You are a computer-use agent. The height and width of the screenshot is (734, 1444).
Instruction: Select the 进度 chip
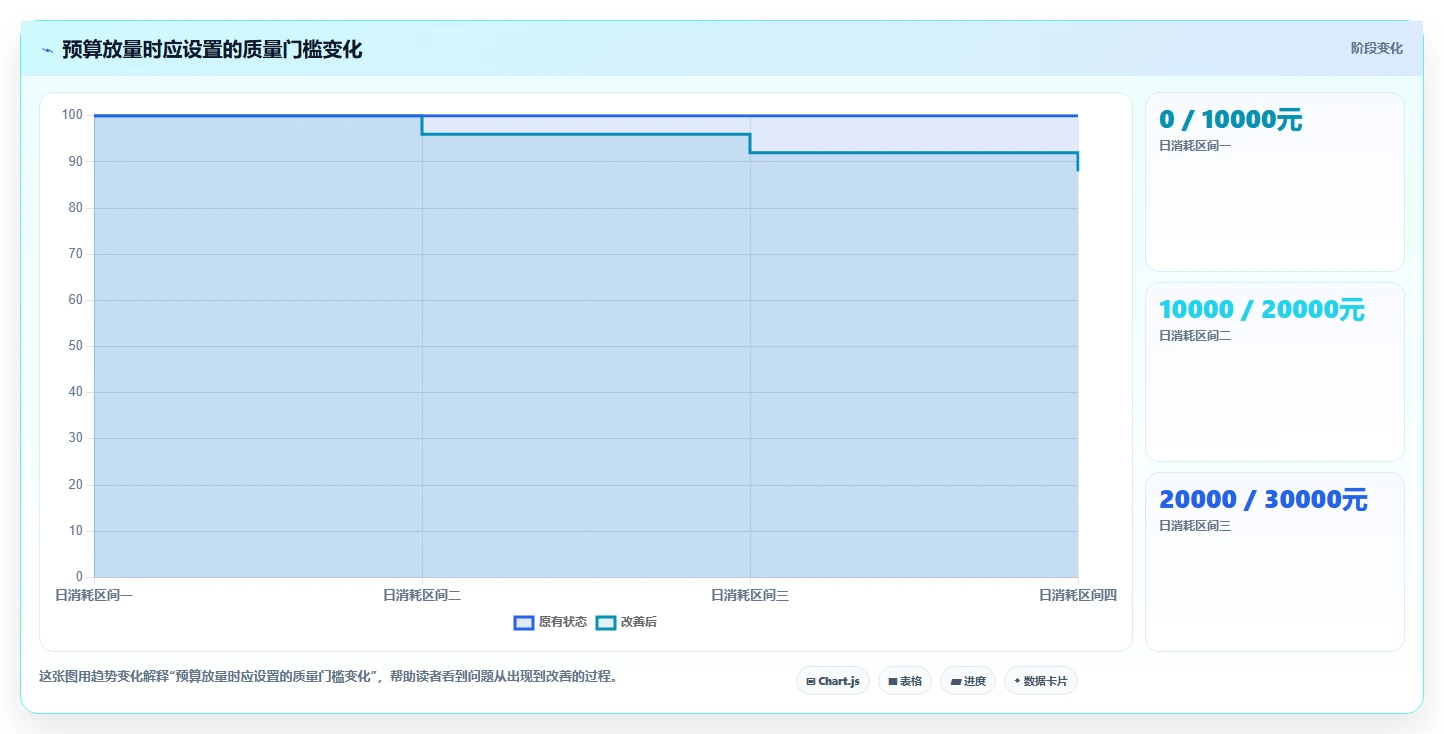968,681
